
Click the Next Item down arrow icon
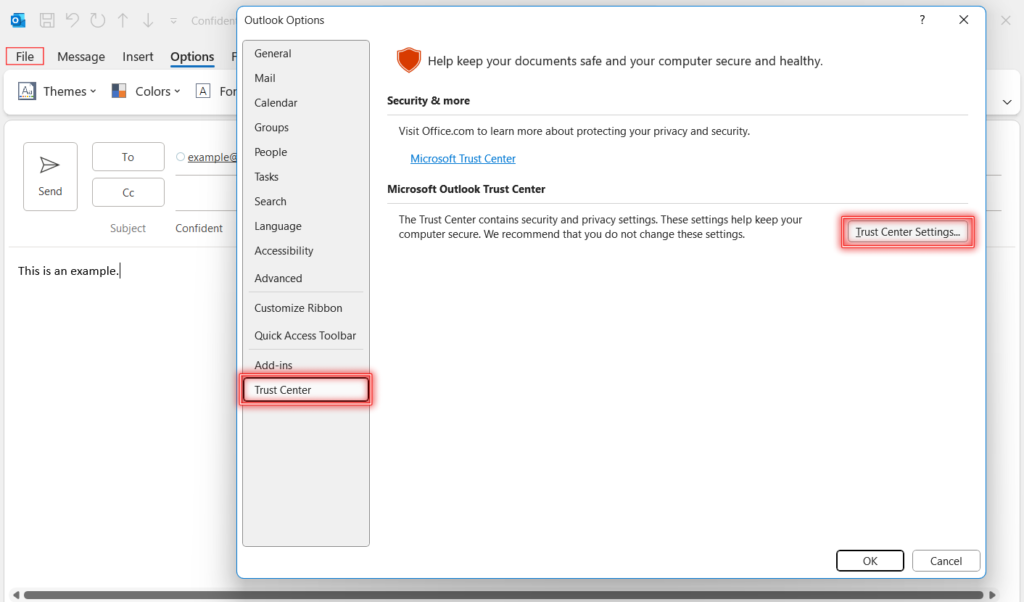click(x=148, y=20)
